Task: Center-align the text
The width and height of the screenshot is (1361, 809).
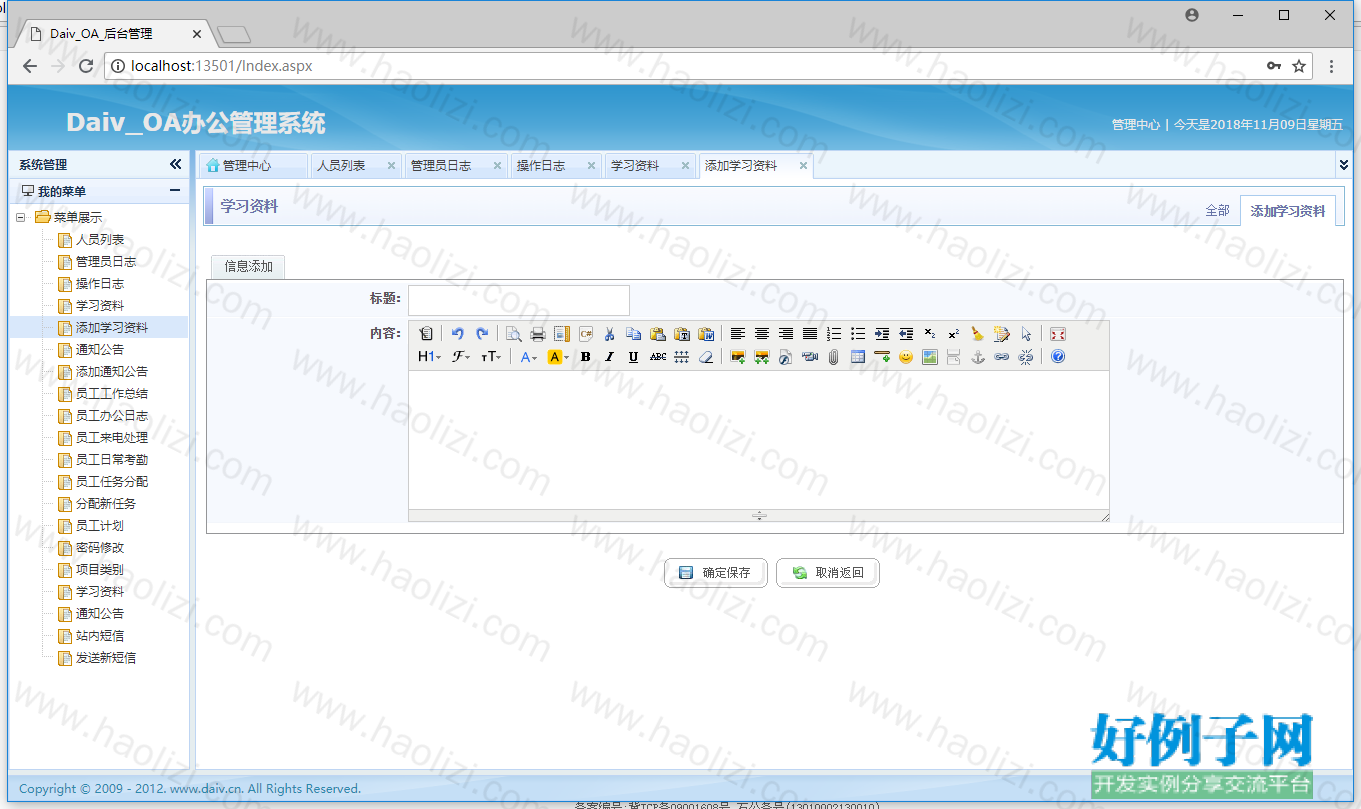Action: pos(762,334)
